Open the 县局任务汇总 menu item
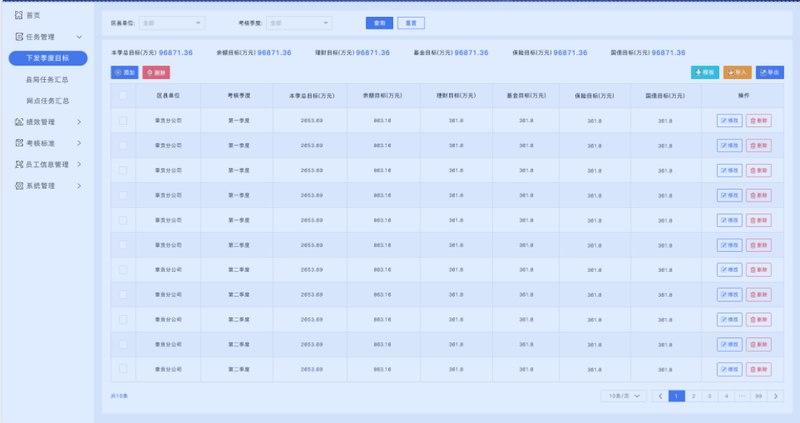The width and height of the screenshot is (800, 423). click(47, 80)
